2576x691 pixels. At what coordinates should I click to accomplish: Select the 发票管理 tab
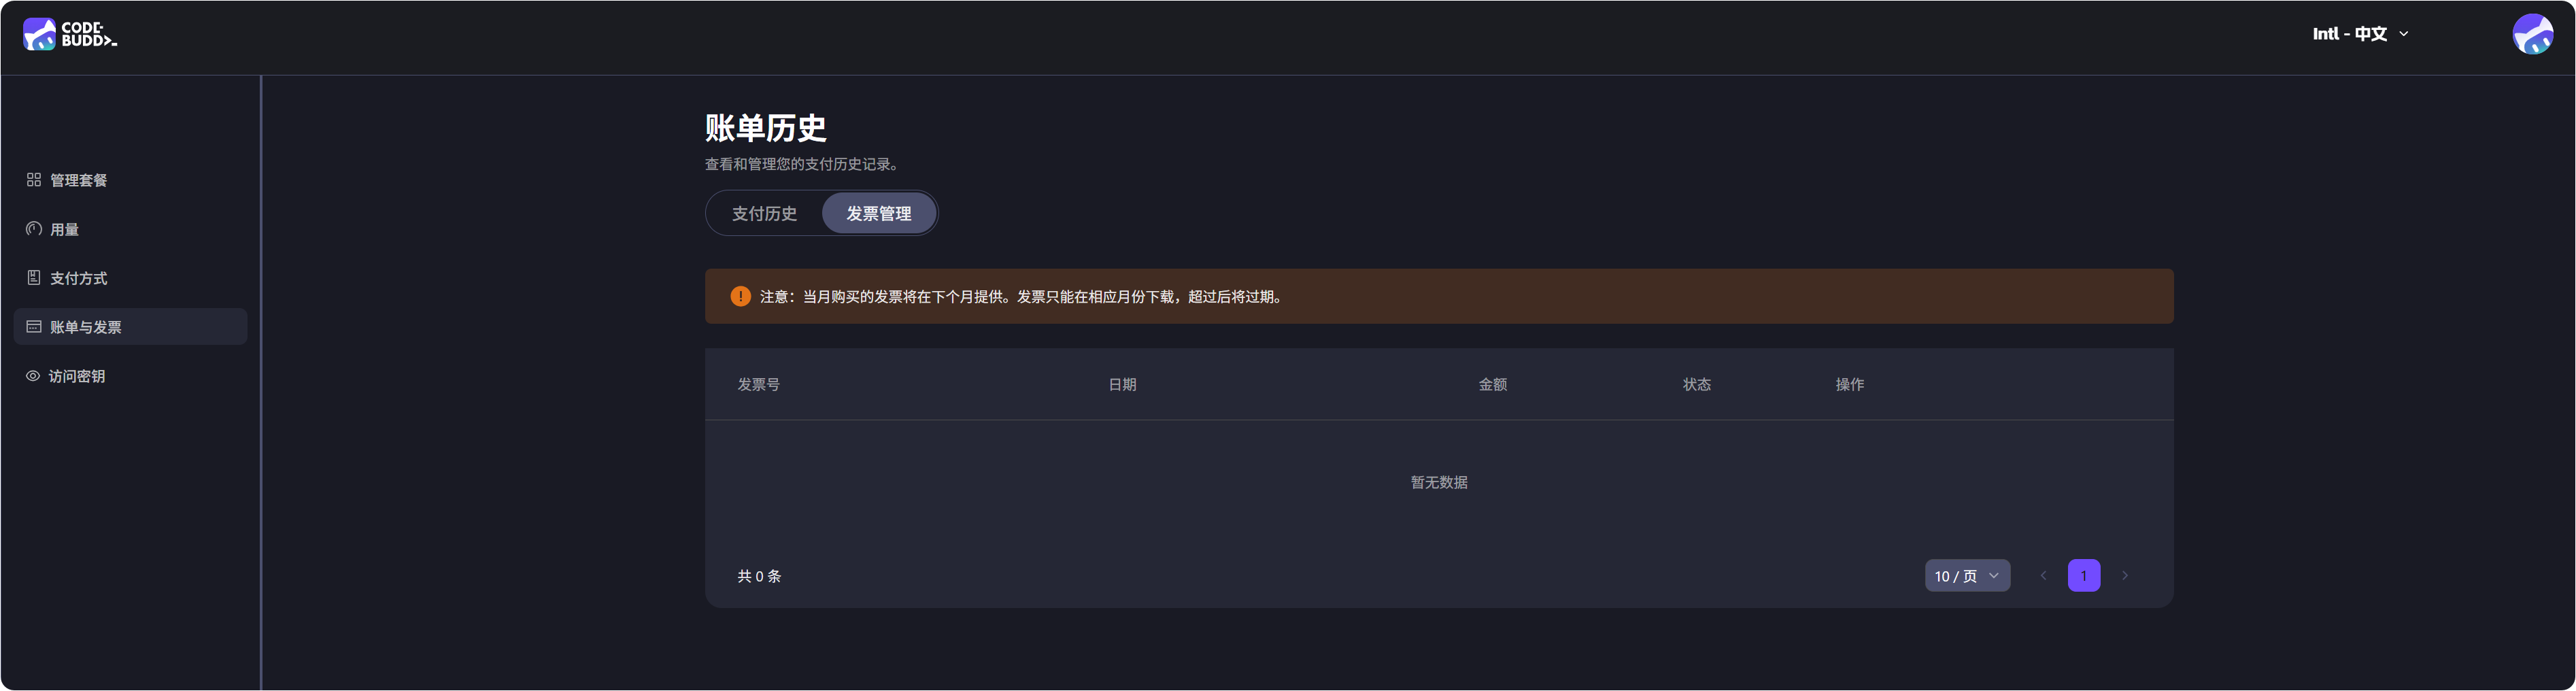click(878, 214)
